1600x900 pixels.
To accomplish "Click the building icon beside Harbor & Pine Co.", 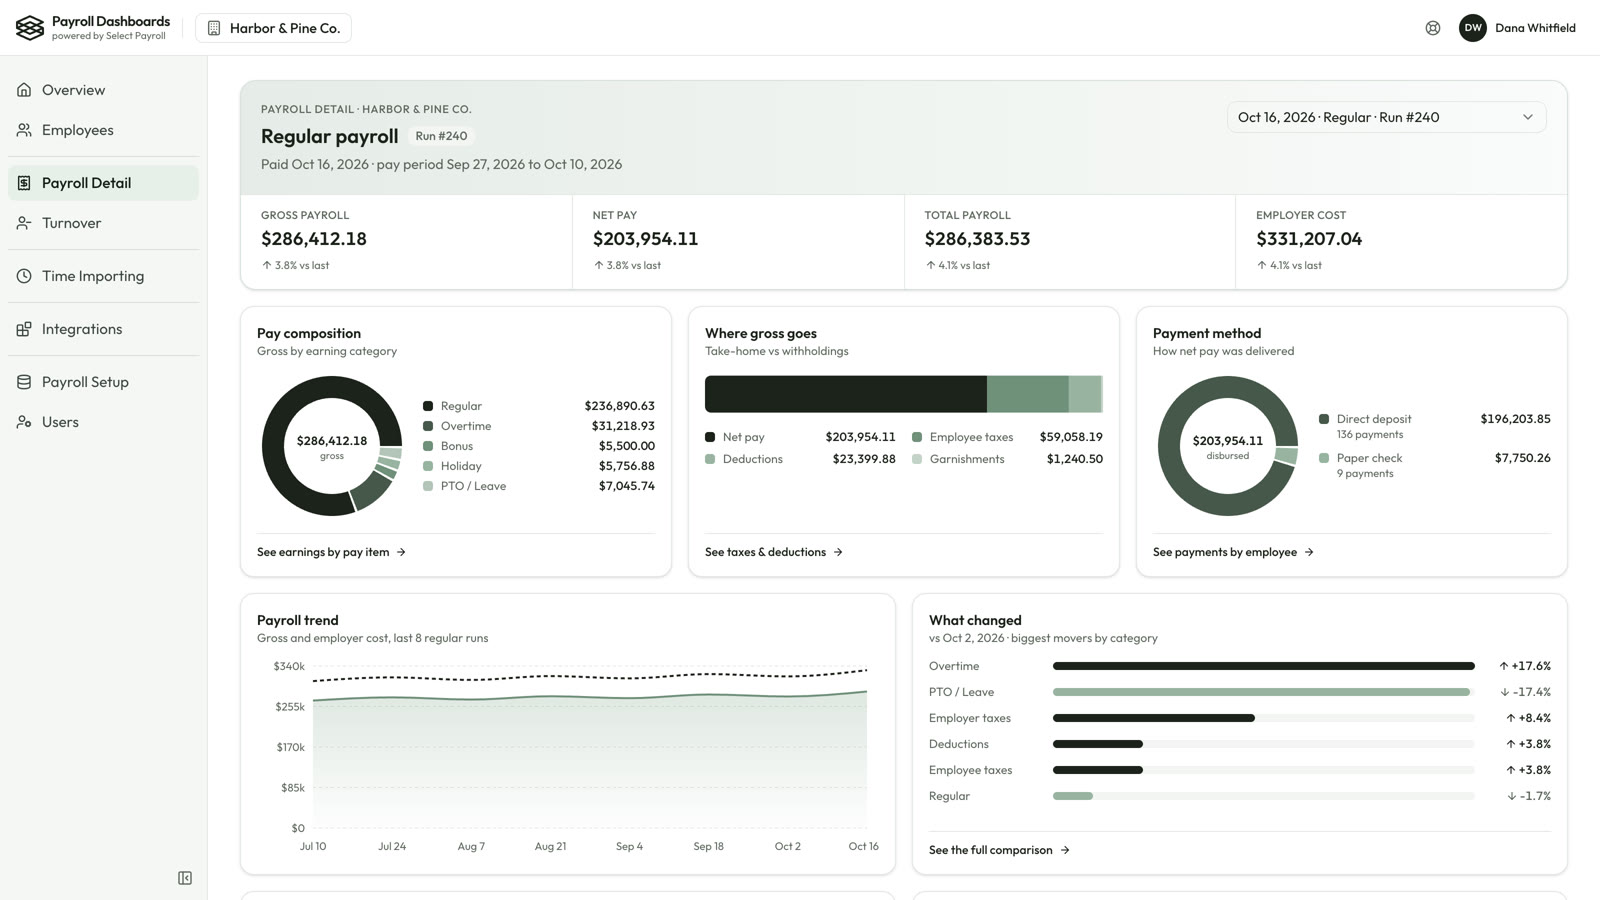I will click(x=214, y=28).
